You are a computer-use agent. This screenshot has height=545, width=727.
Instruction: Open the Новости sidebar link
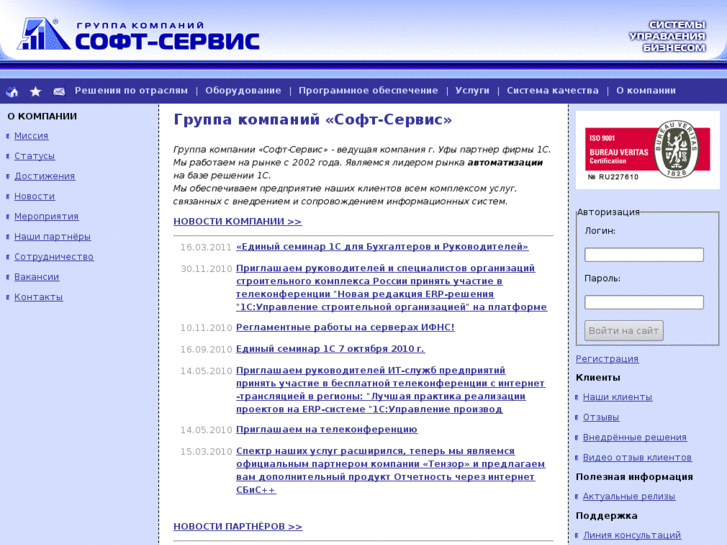34,196
